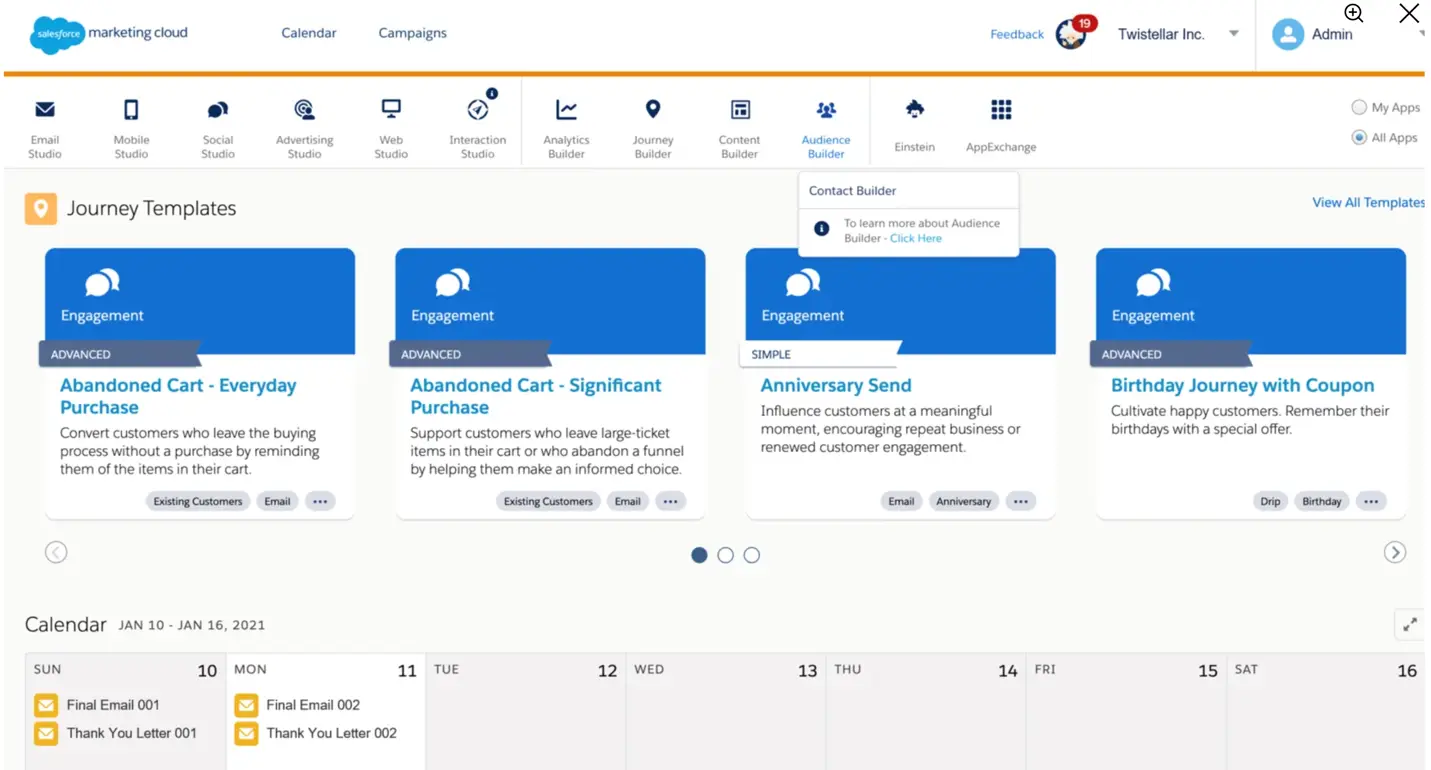Open Web Studio app
This screenshot has height=770, width=1431.
point(391,128)
